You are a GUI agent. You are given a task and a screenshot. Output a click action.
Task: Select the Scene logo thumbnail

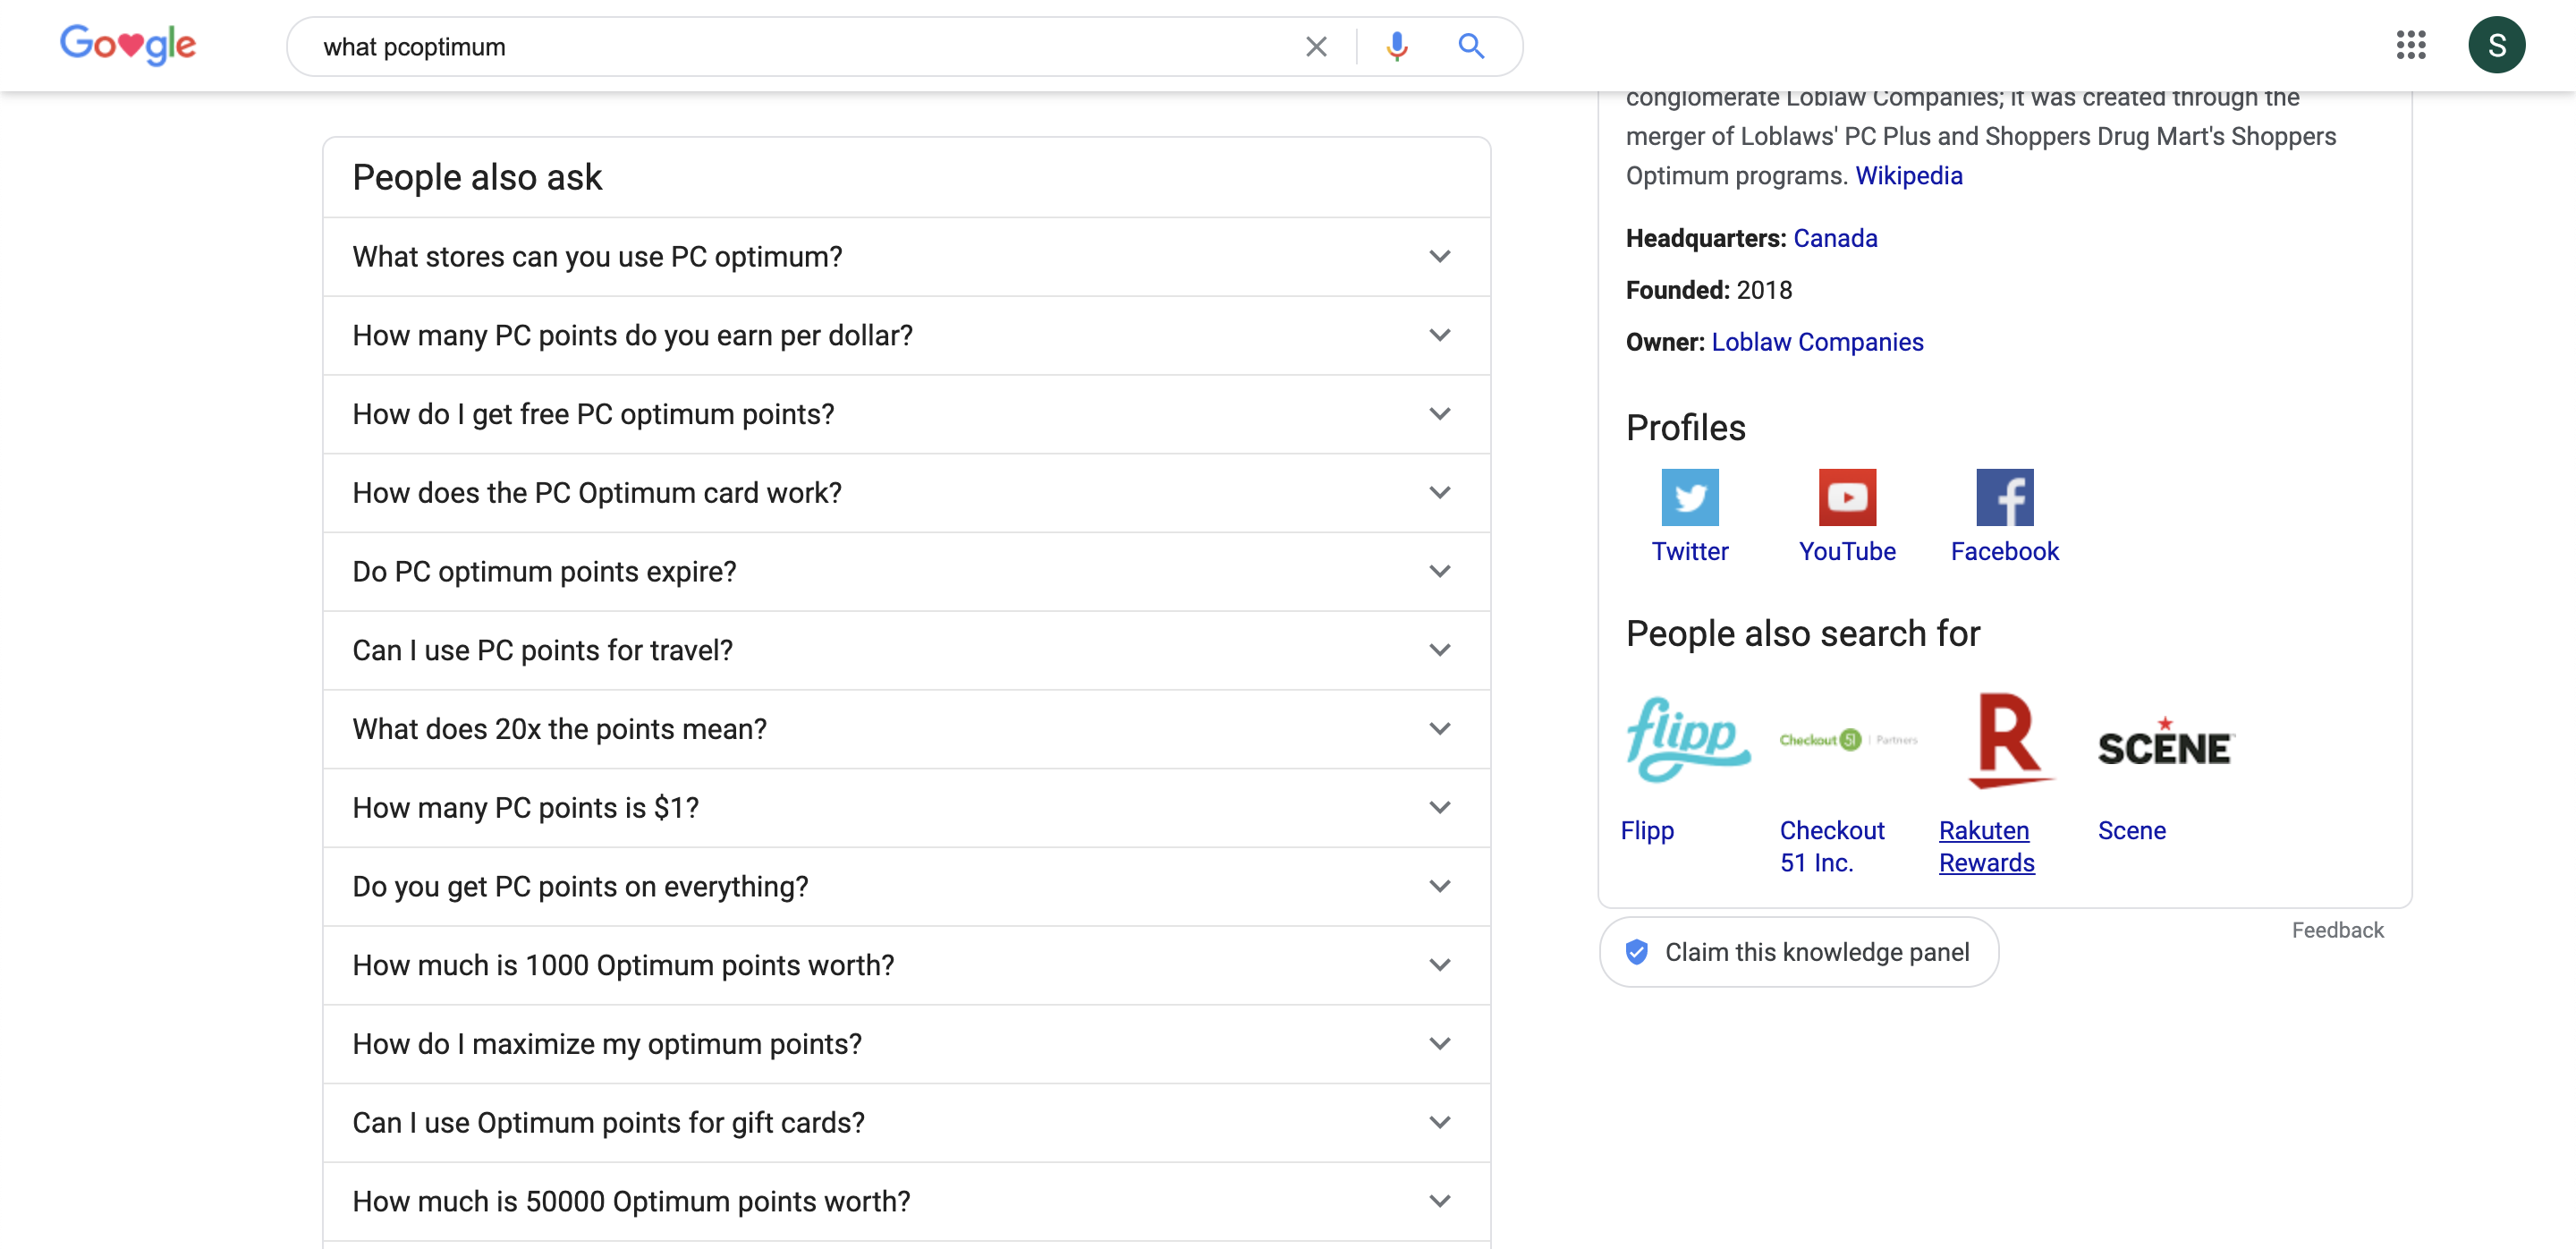pyautogui.click(x=2165, y=742)
